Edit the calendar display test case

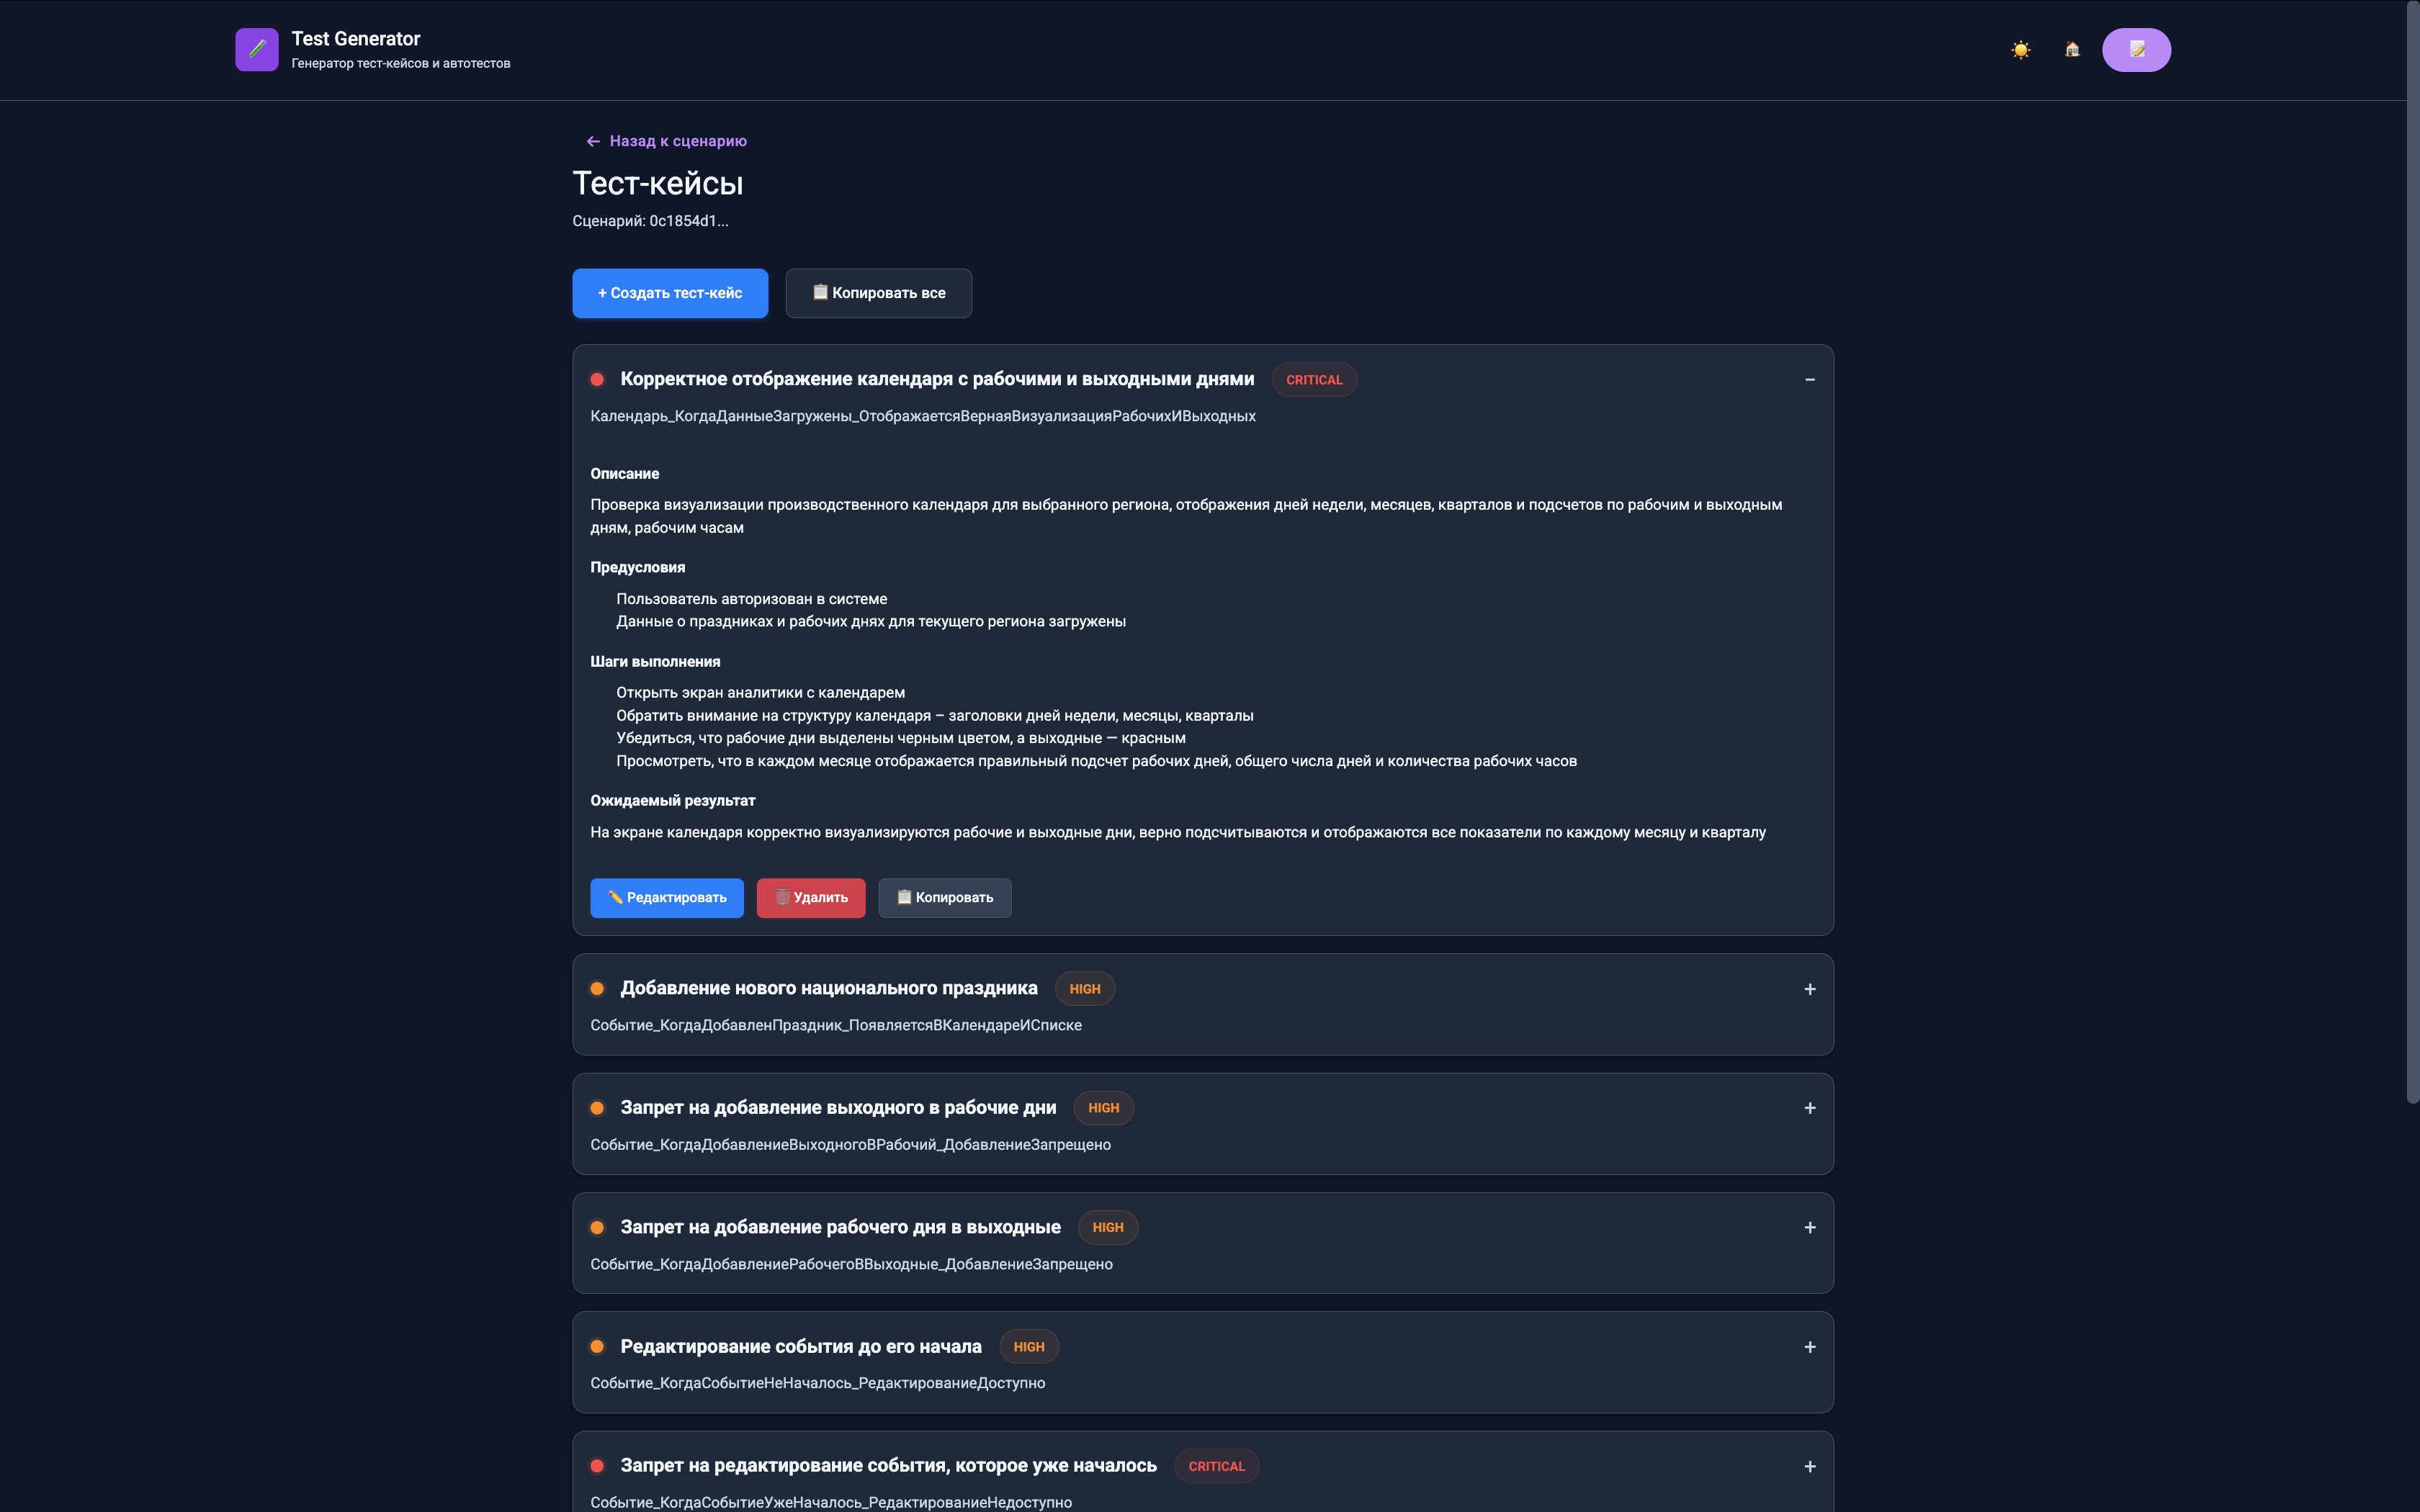click(667, 898)
